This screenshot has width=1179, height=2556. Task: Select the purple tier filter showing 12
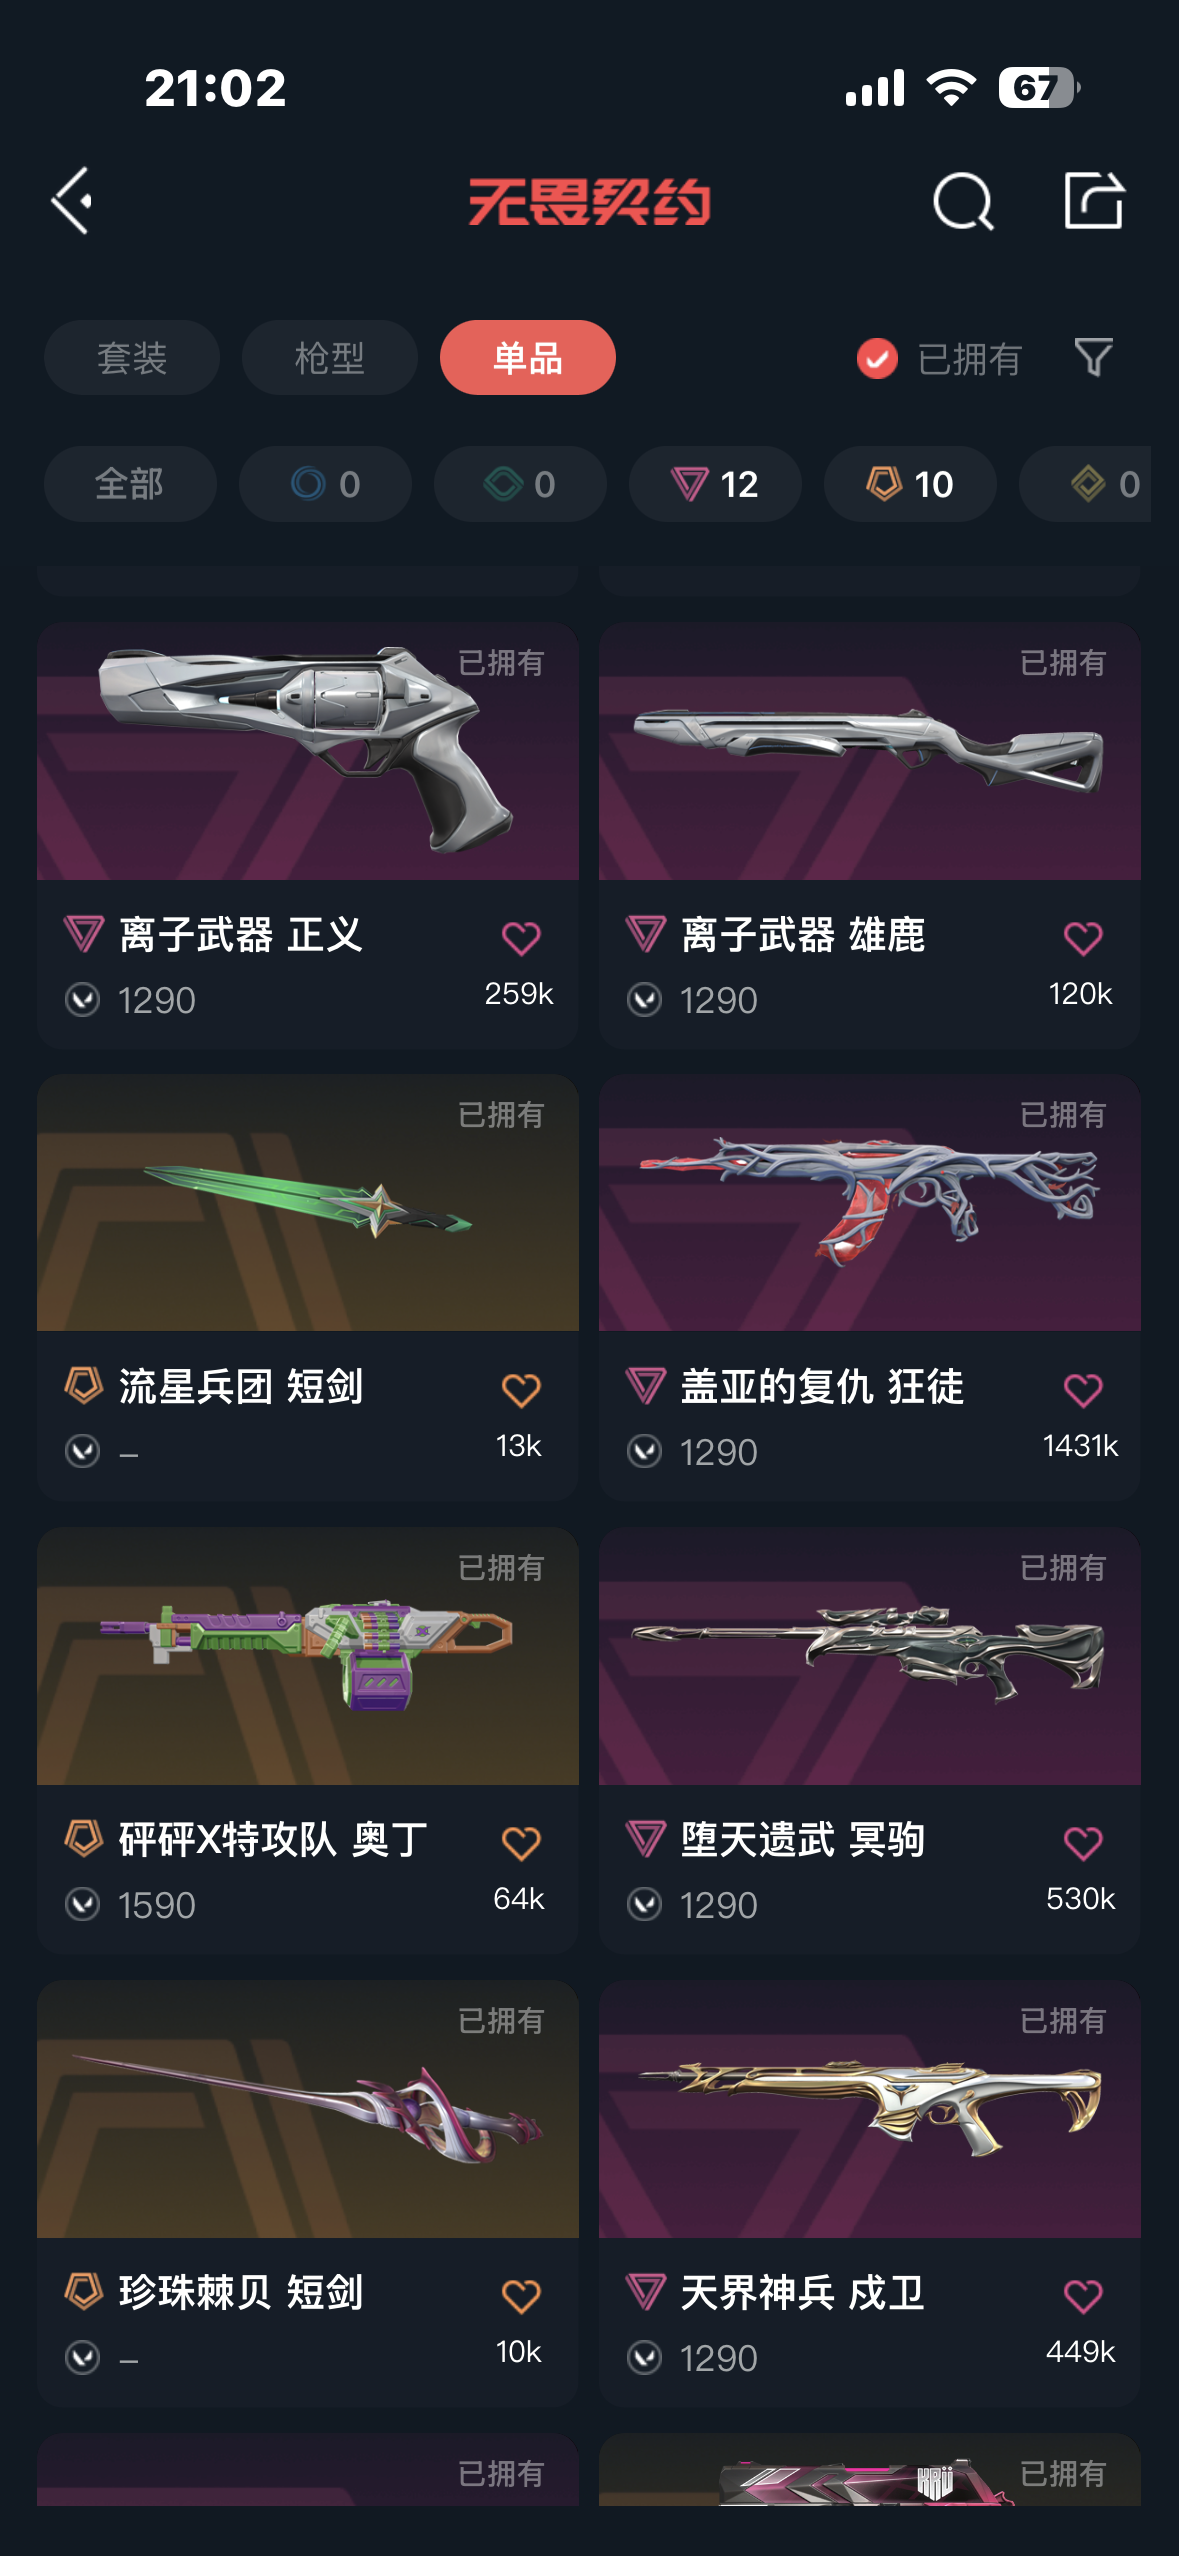click(x=715, y=484)
